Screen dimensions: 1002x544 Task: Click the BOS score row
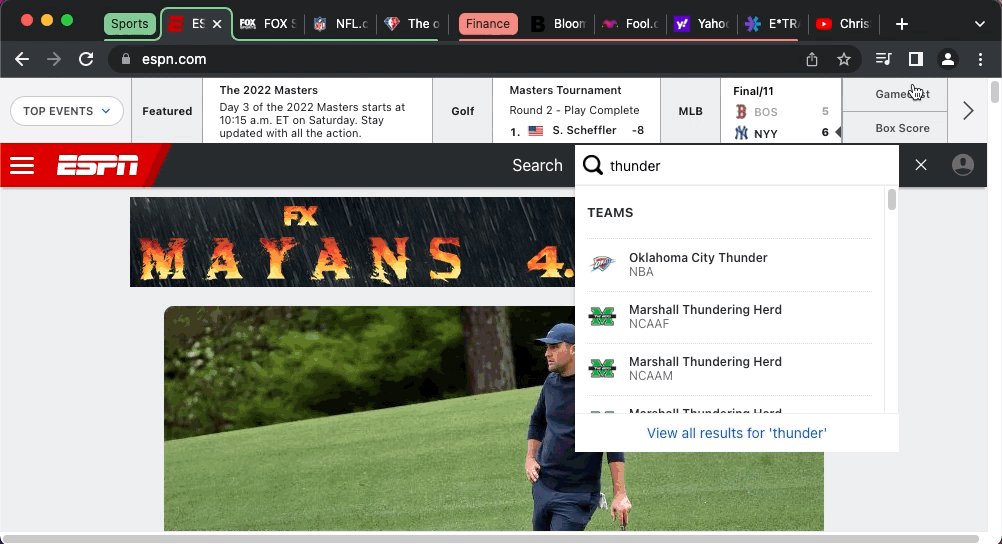point(781,112)
